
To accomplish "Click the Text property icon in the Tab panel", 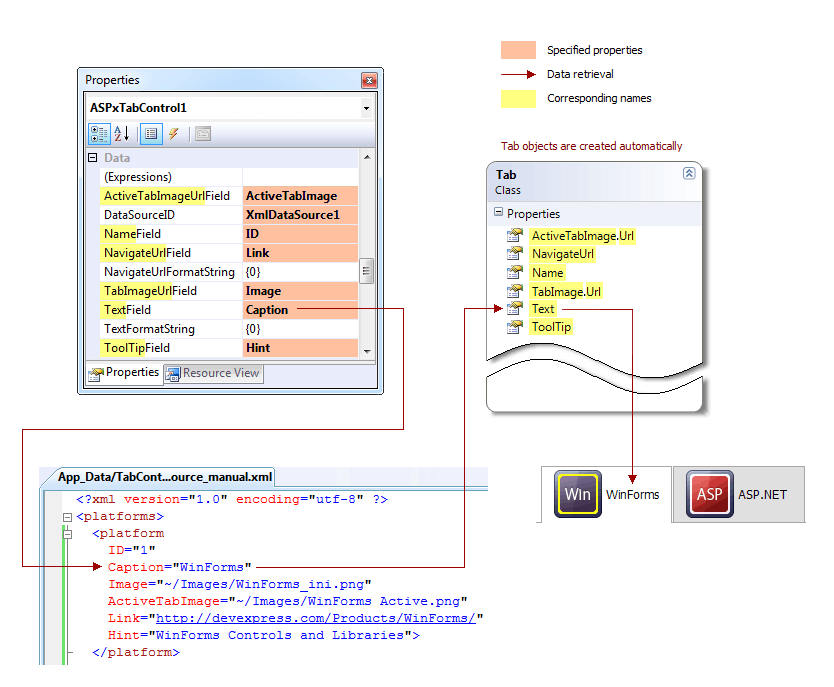I will coord(513,309).
